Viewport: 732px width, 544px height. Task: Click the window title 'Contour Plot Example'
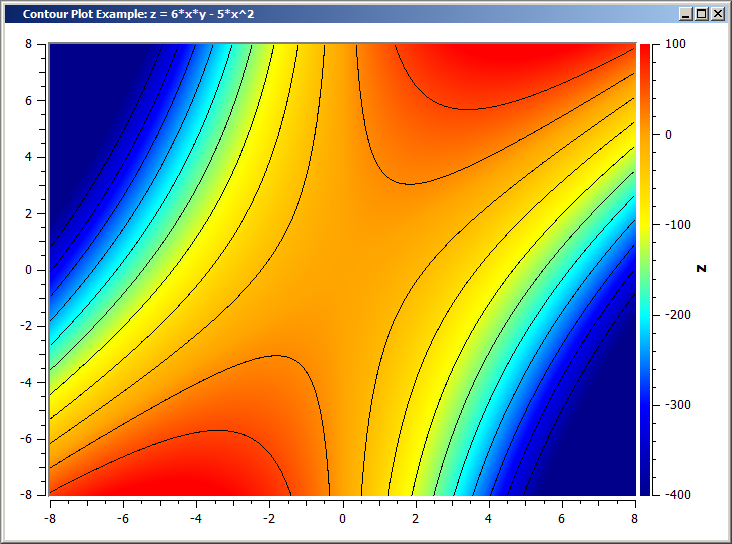pos(85,14)
